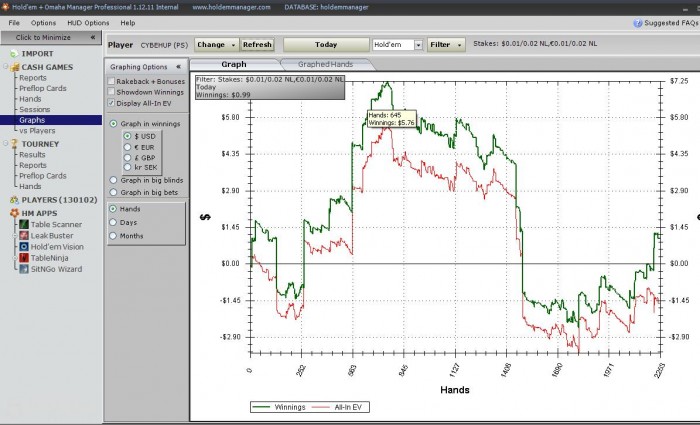
Task: Open Cash Games Preflop Cards
Action: [42, 88]
